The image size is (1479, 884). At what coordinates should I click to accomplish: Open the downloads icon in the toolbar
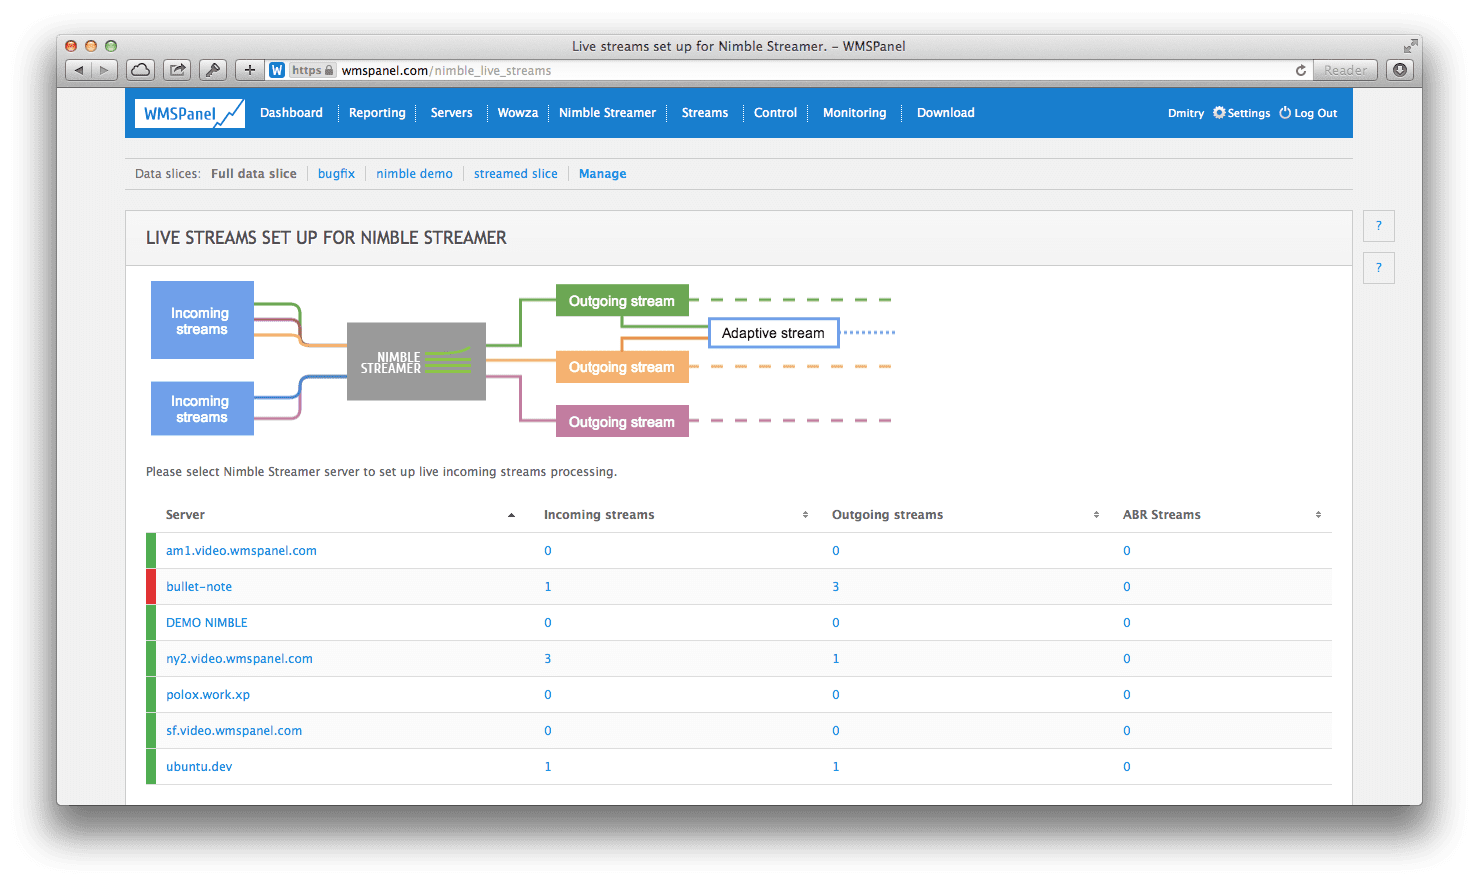pyautogui.click(x=1400, y=70)
